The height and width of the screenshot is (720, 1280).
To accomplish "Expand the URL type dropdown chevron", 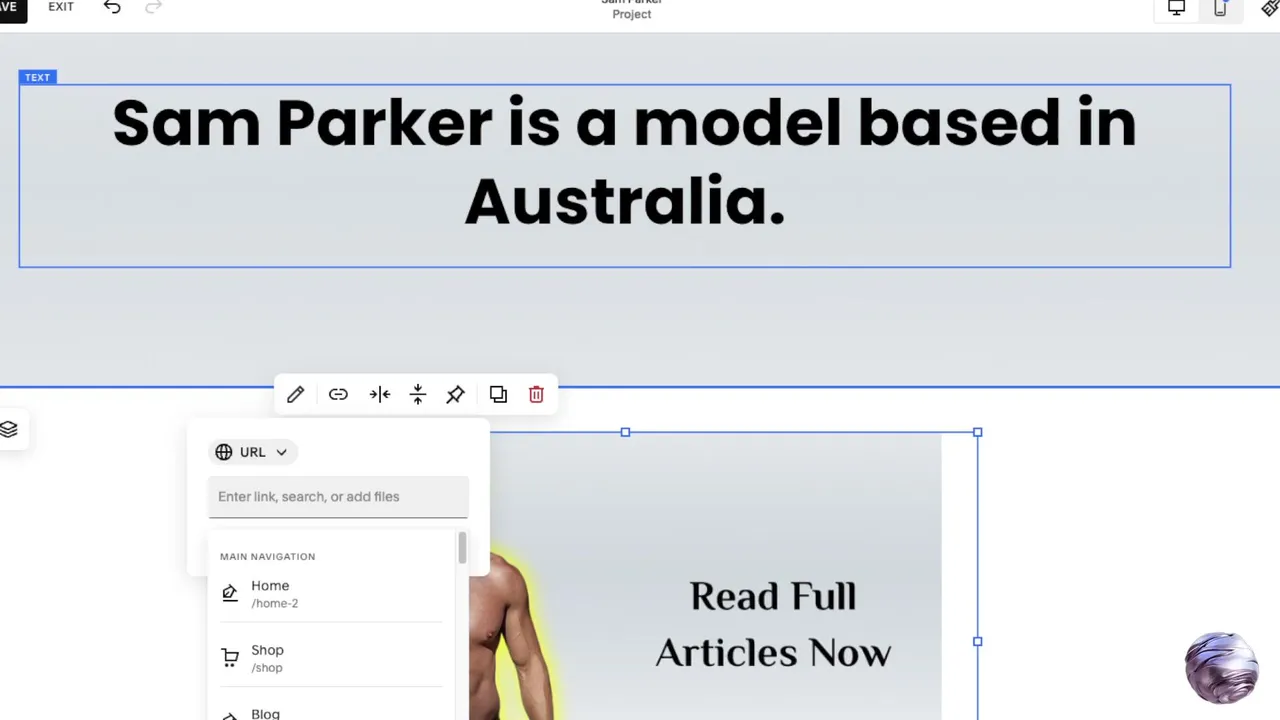I will click(282, 452).
